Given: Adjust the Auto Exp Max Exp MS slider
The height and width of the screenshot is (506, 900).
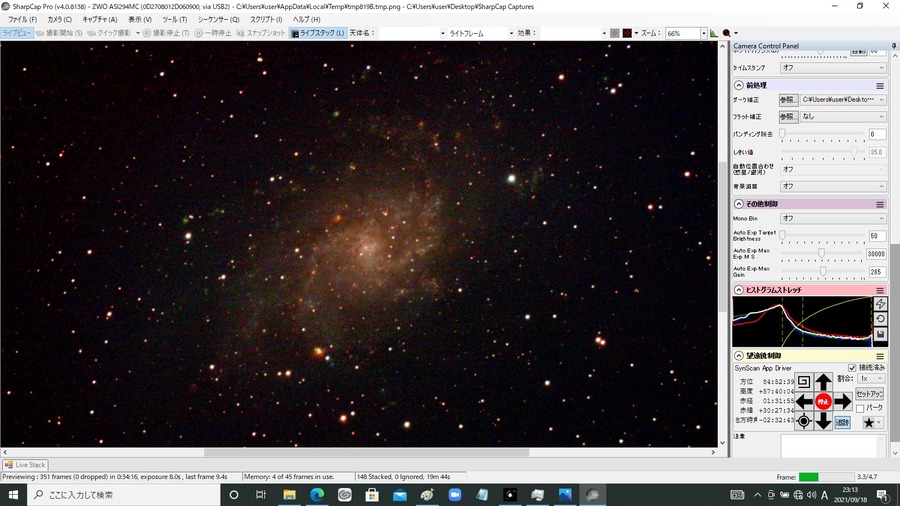Looking at the screenshot, I should 823,253.
